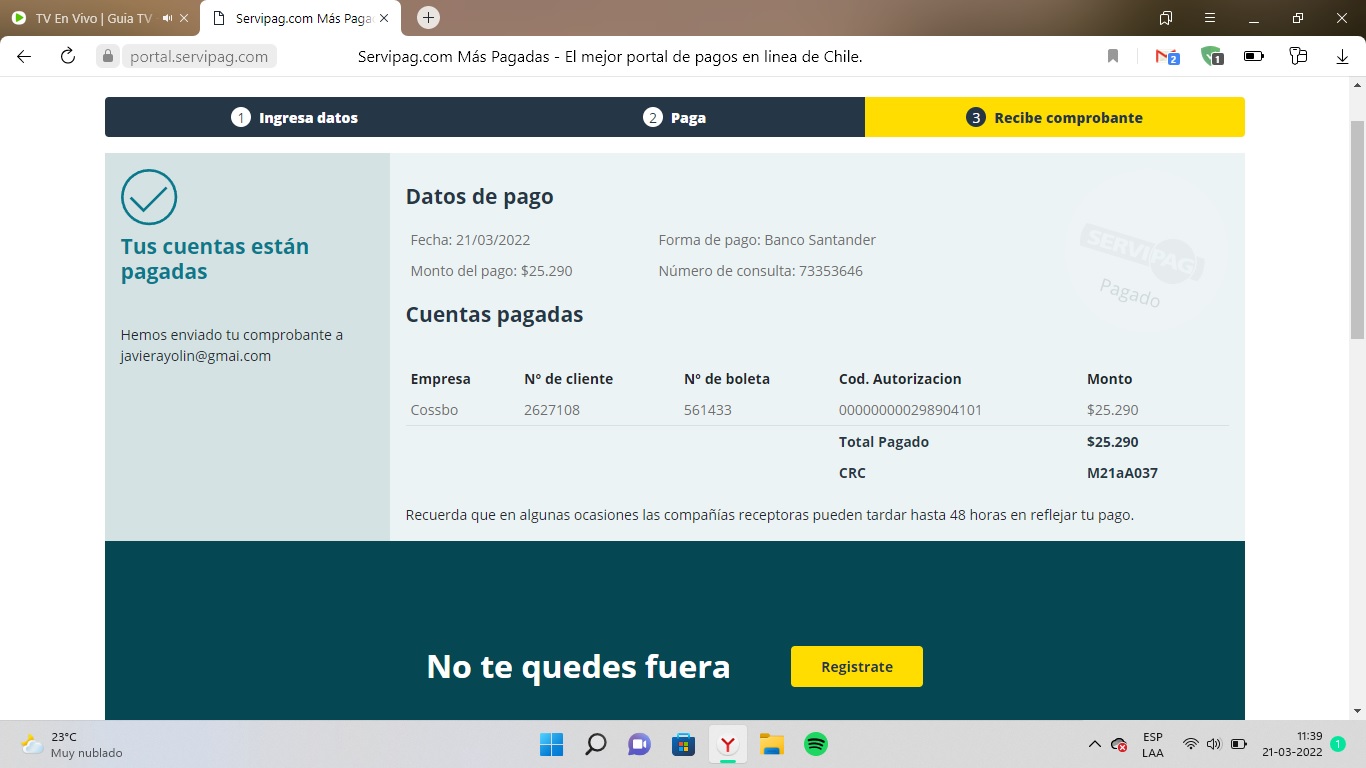Click the Total Pagado label
The image size is (1366, 768).
pos(884,442)
